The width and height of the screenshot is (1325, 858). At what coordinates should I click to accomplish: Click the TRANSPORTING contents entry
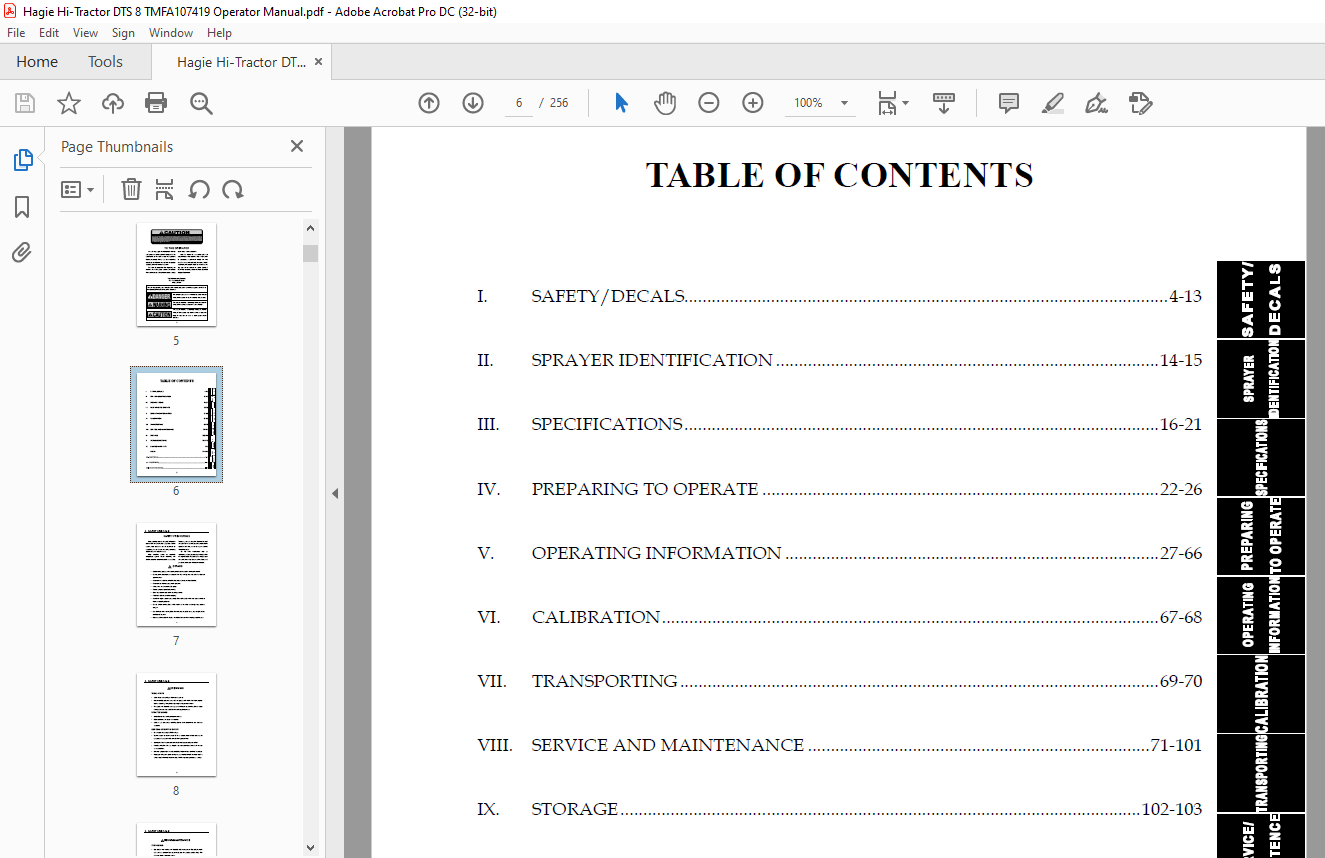tap(839, 681)
